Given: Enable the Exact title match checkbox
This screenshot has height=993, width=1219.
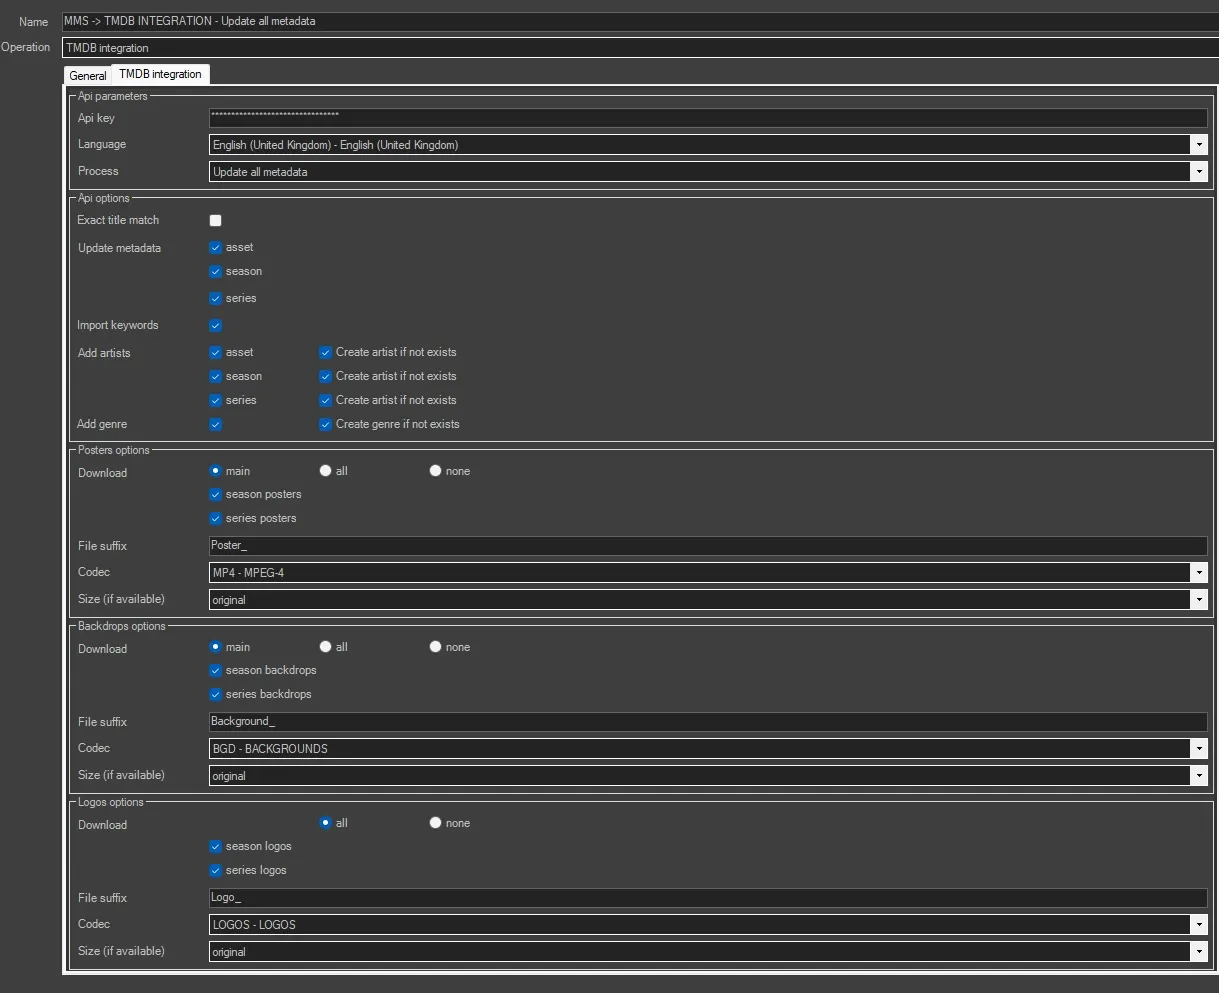Looking at the screenshot, I should [215, 220].
